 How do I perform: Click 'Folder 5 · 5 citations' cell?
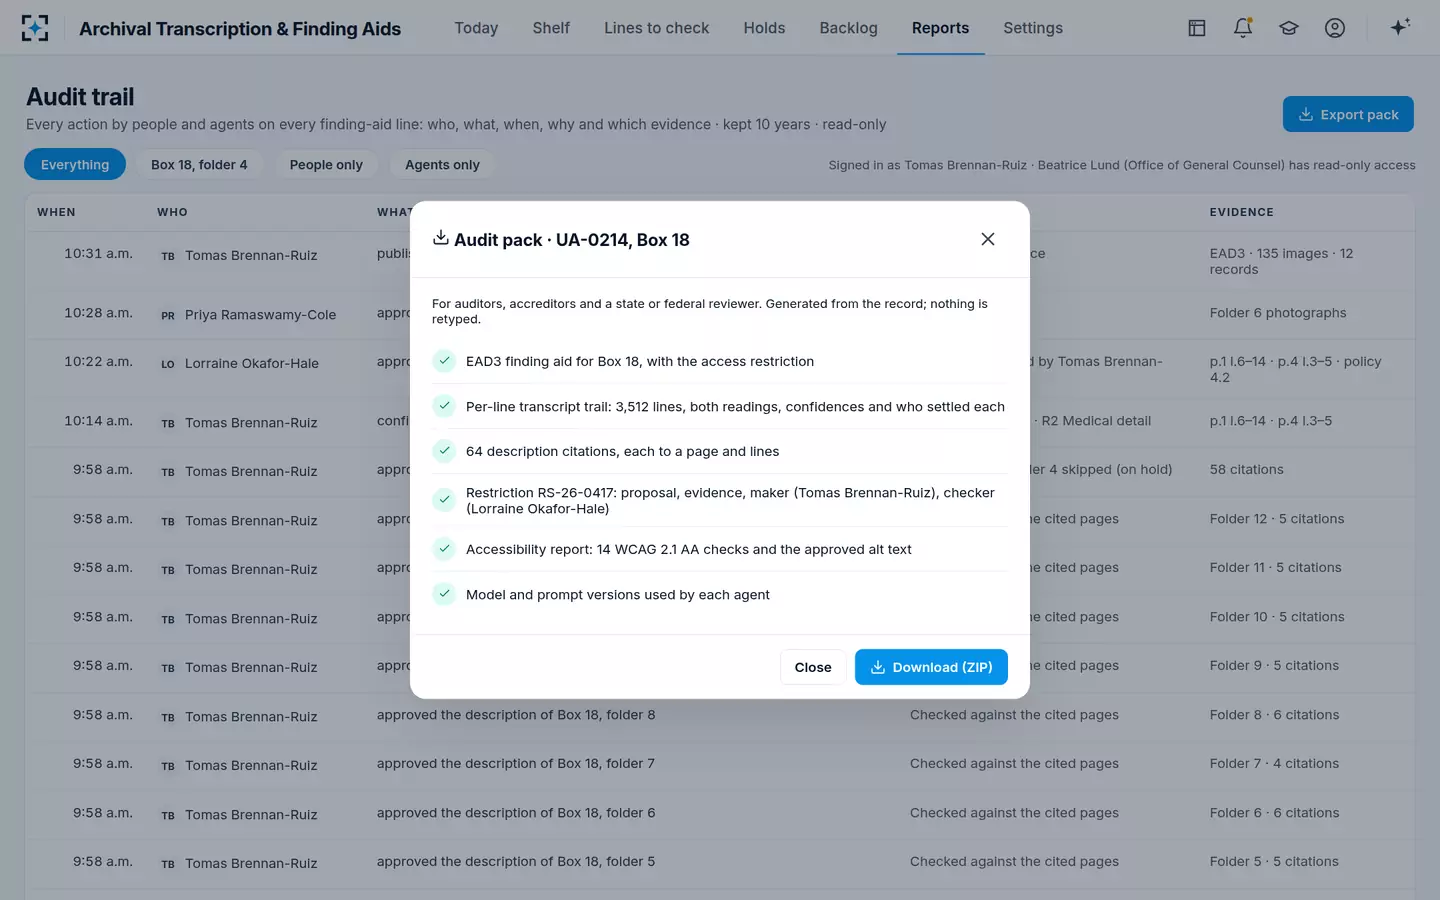pos(1274,861)
